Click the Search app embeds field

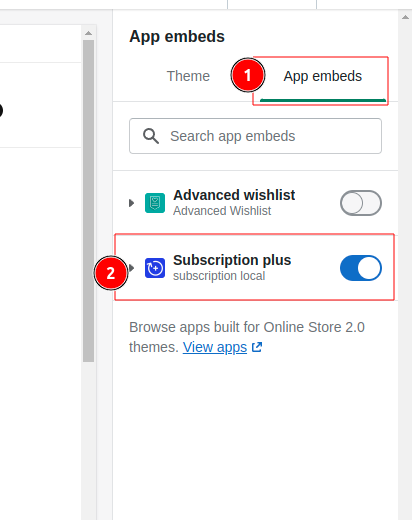tap(255, 136)
